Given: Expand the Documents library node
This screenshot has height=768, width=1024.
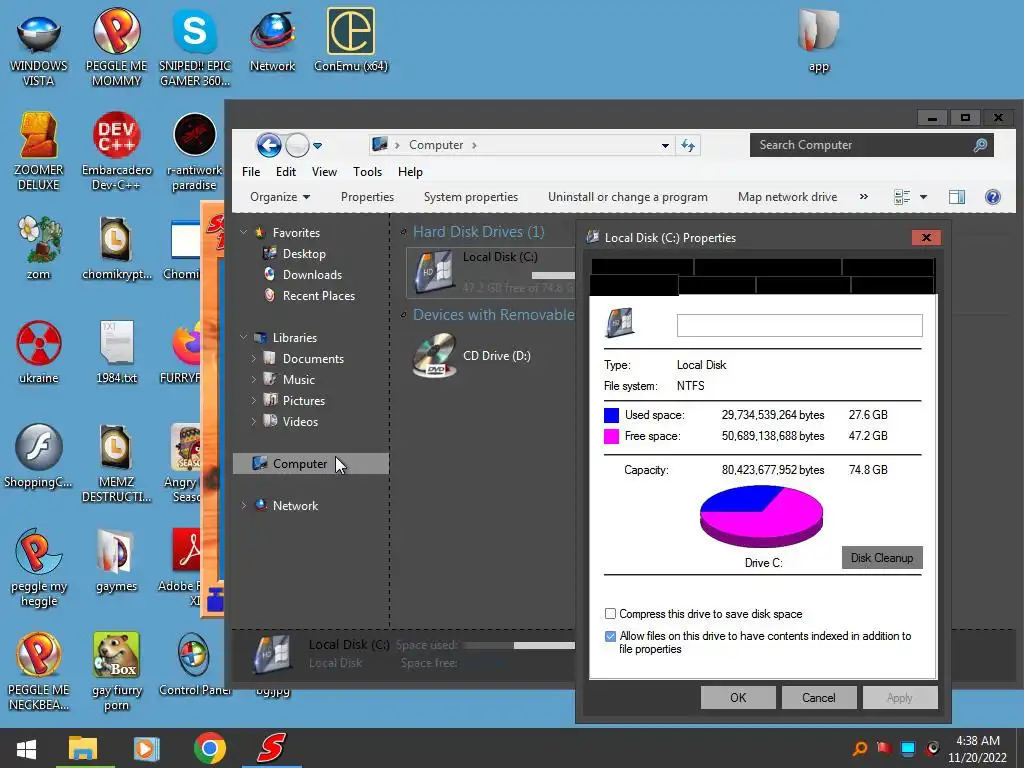Looking at the screenshot, I should [x=253, y=359].
